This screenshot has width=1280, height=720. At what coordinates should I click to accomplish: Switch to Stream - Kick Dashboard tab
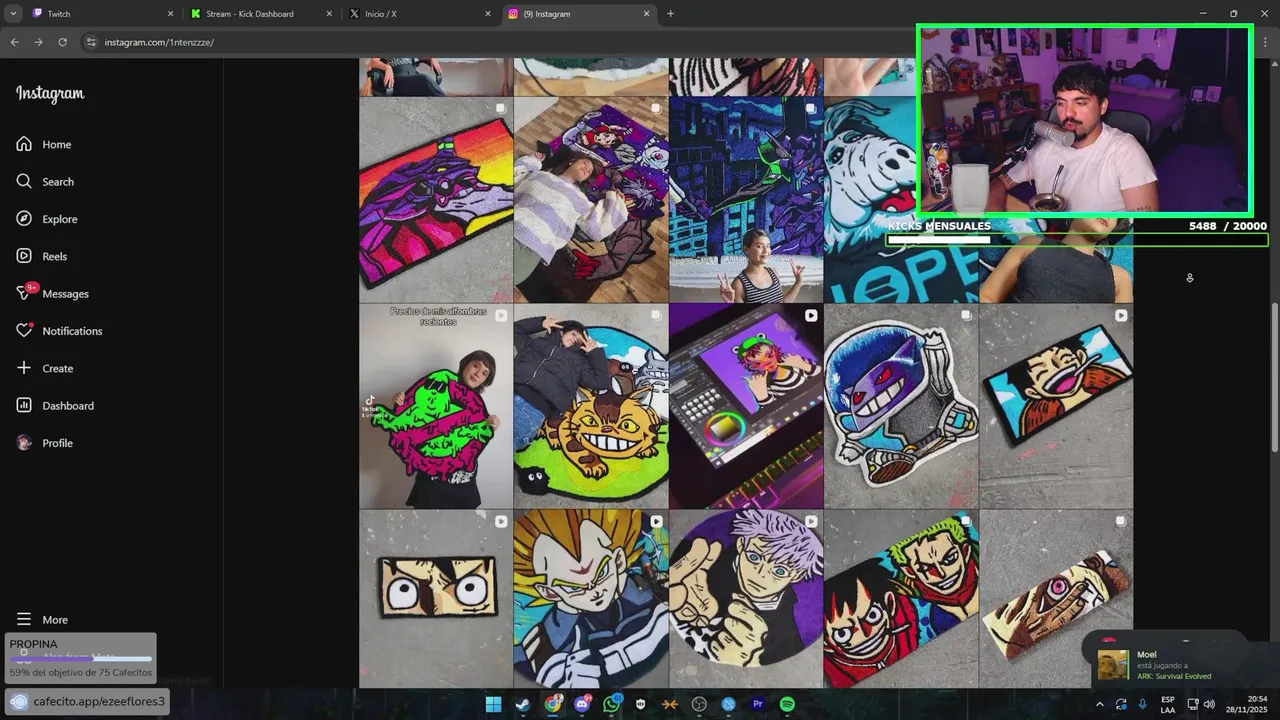(261, 14)
